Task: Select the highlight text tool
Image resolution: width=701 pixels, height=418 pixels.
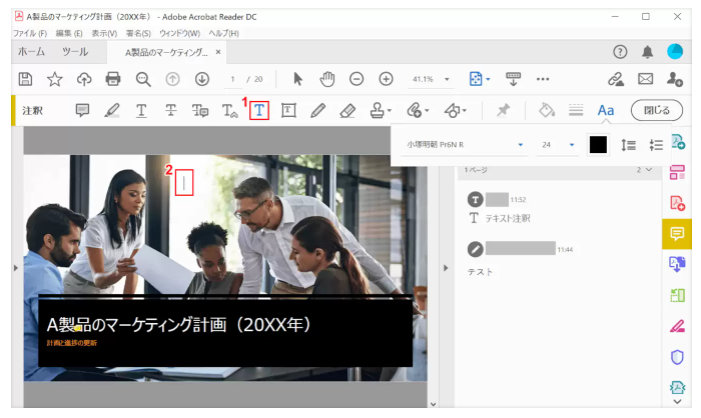Action: point(112,110)
